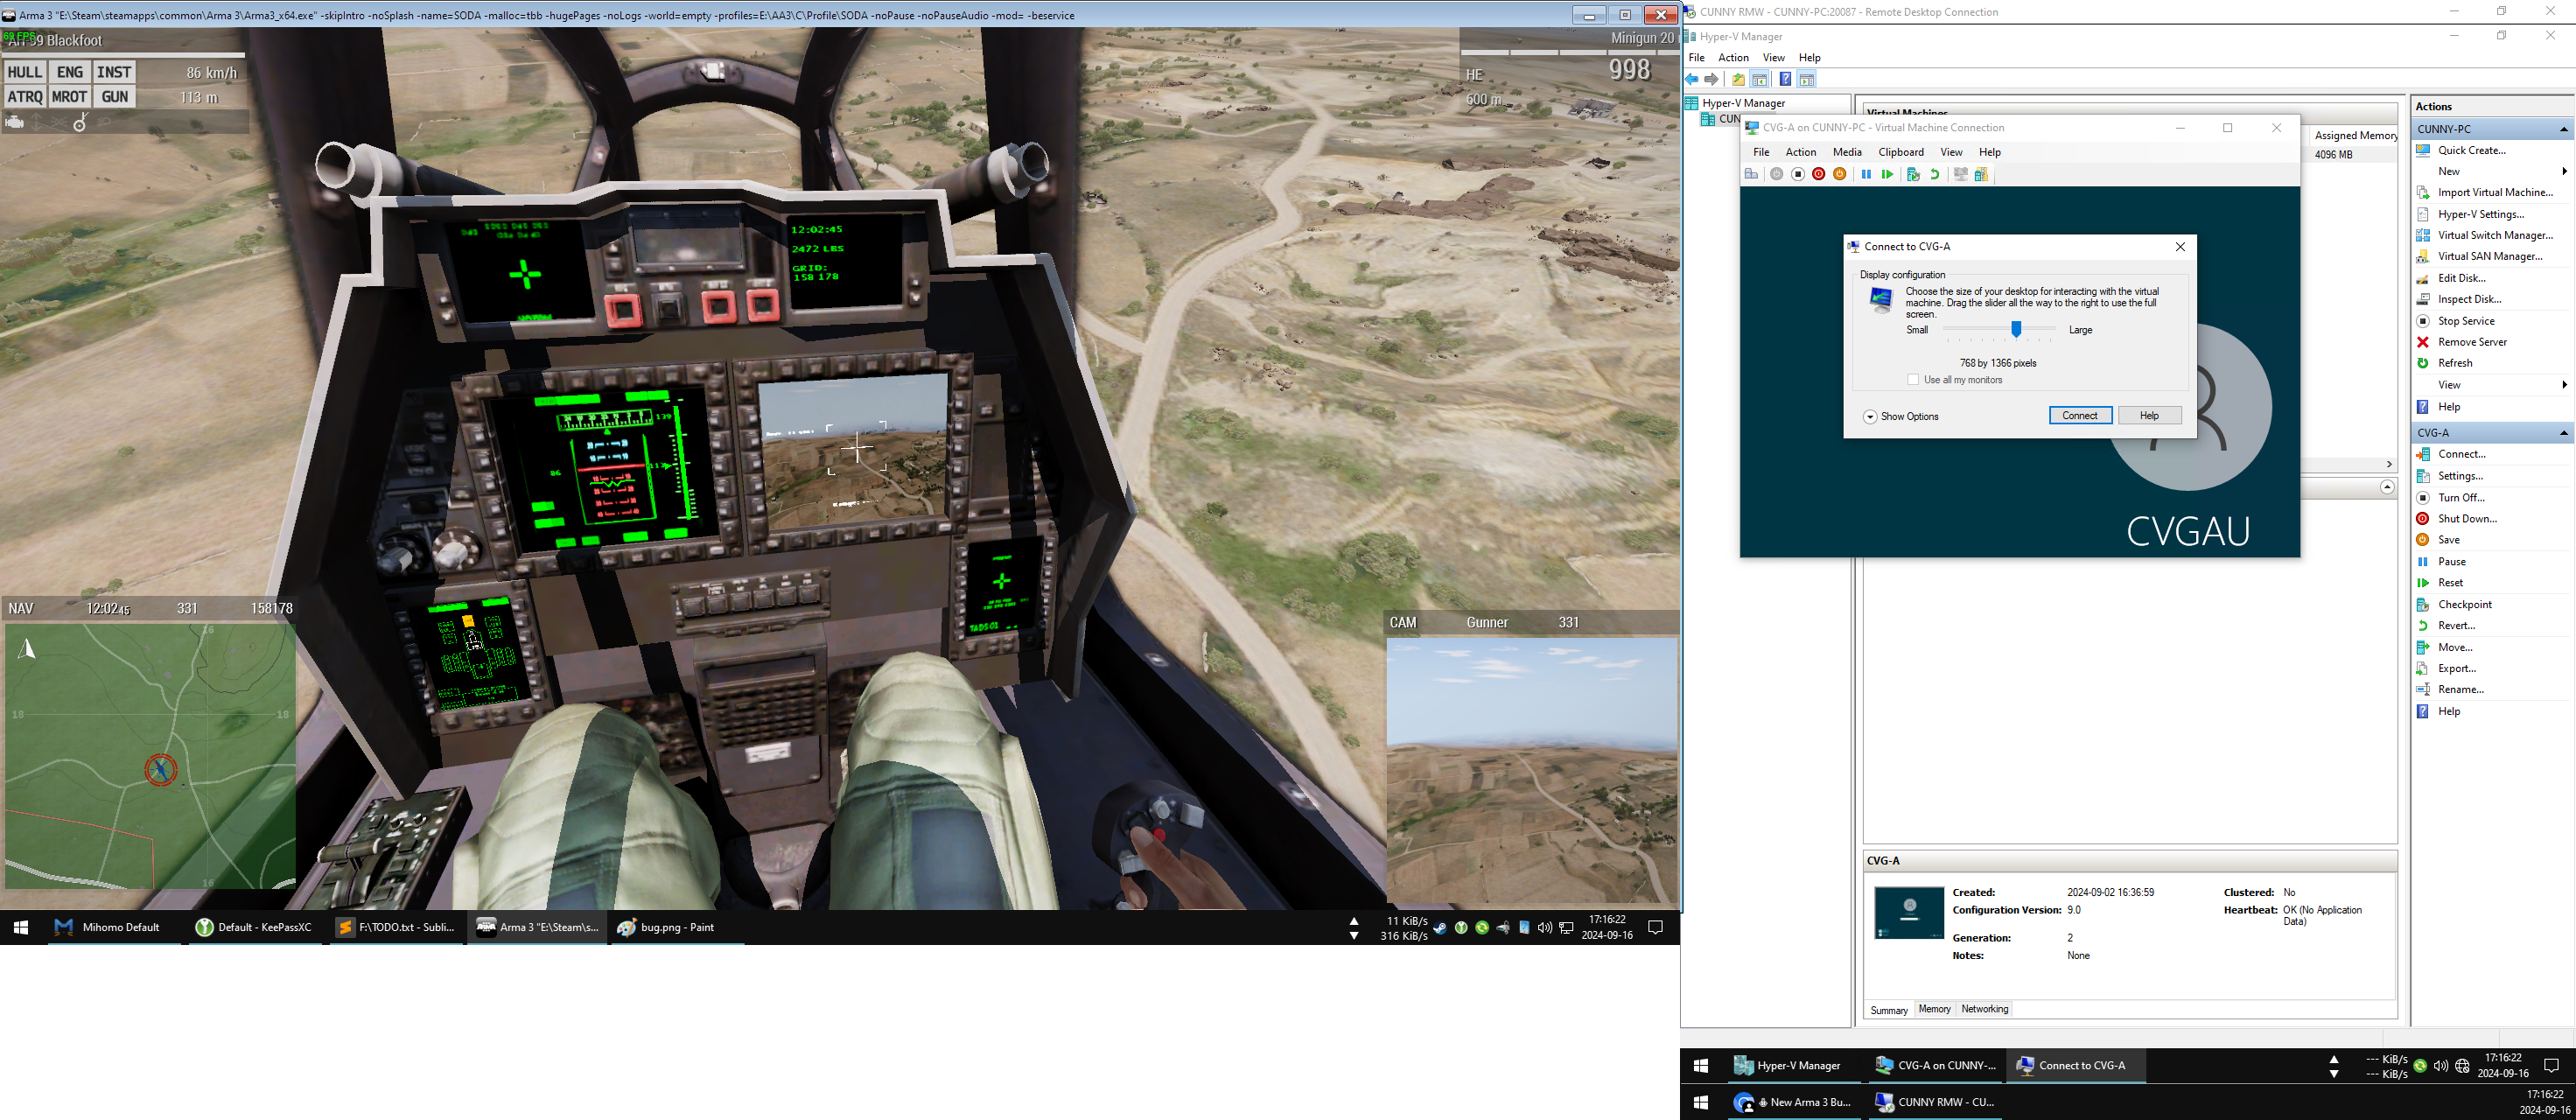Open Steam tray icon in left taskbar
The image size is (2576, 1120).
point(1440,927)
